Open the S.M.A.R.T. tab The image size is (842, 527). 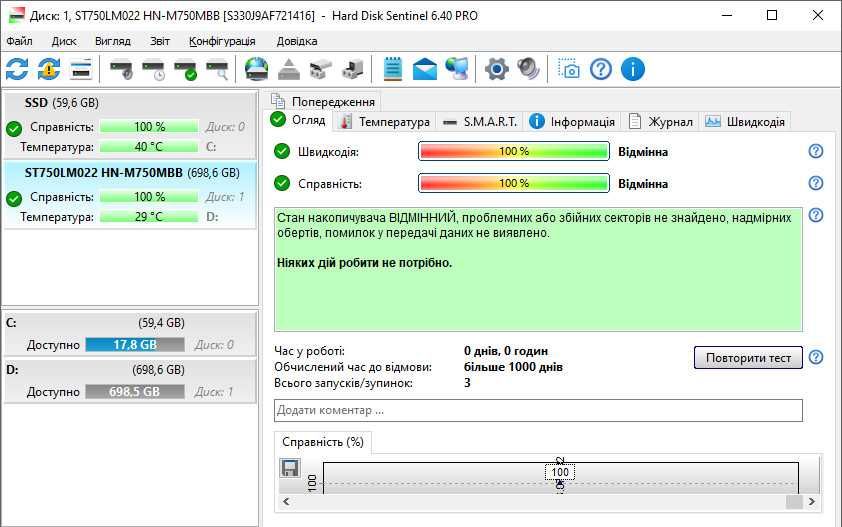tap(480, 122)
